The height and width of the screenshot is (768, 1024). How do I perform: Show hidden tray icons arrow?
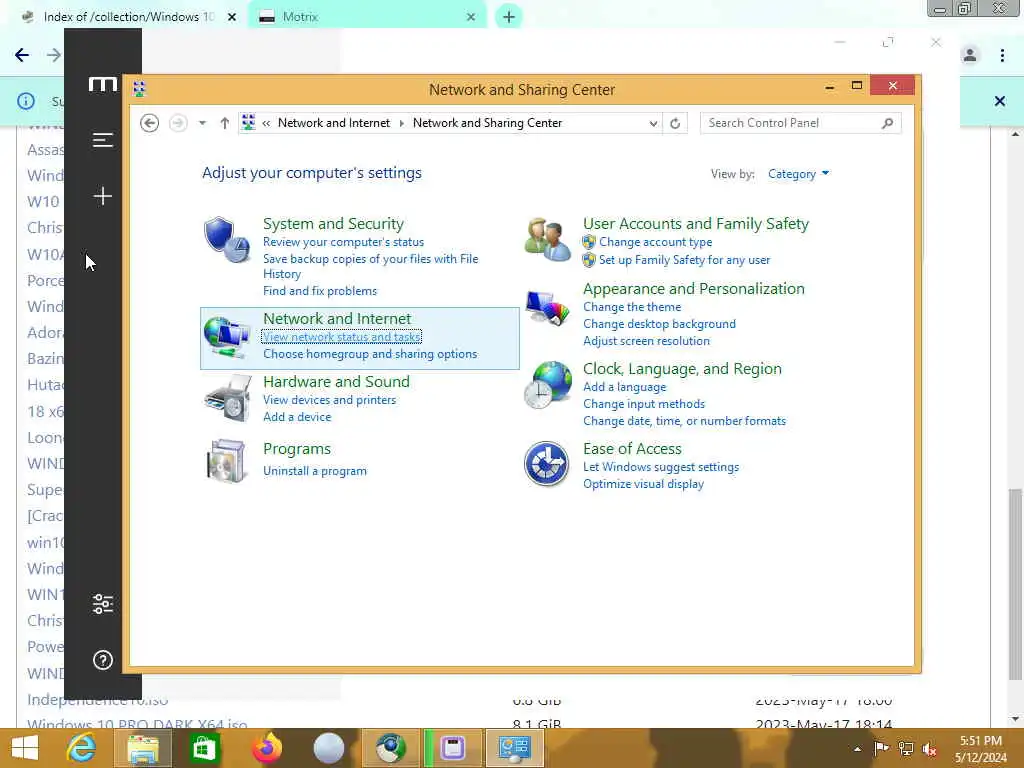click(x=857, y=749)
